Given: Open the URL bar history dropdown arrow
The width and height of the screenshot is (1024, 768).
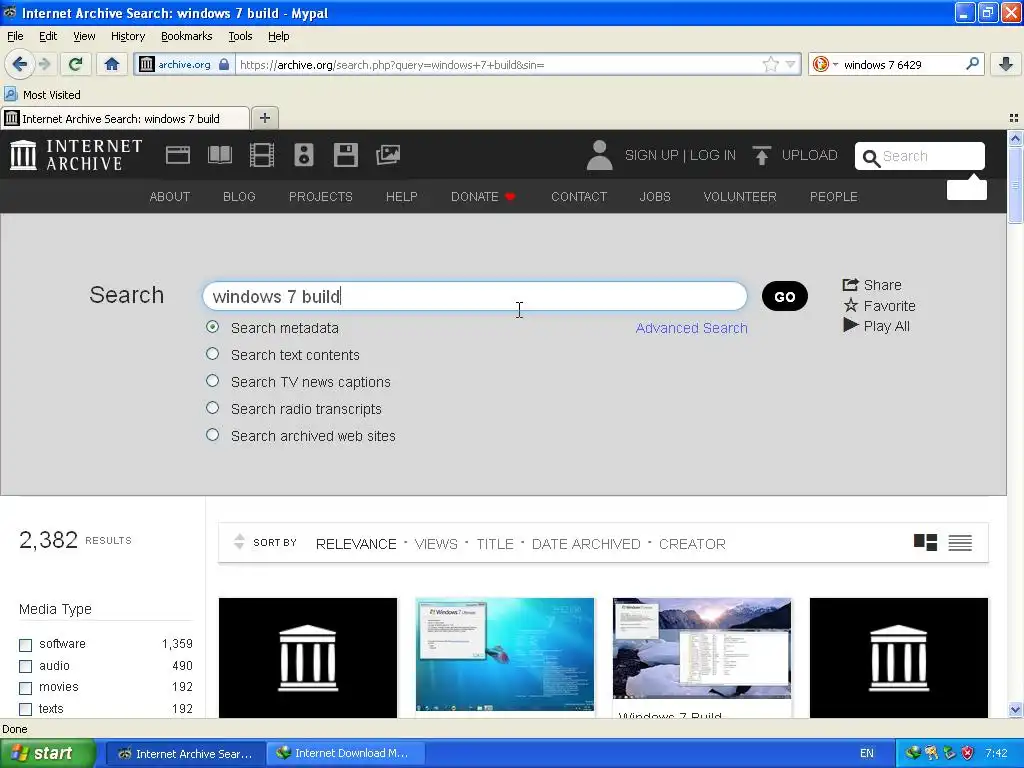Looking at the screenshot, I should 790,64.
